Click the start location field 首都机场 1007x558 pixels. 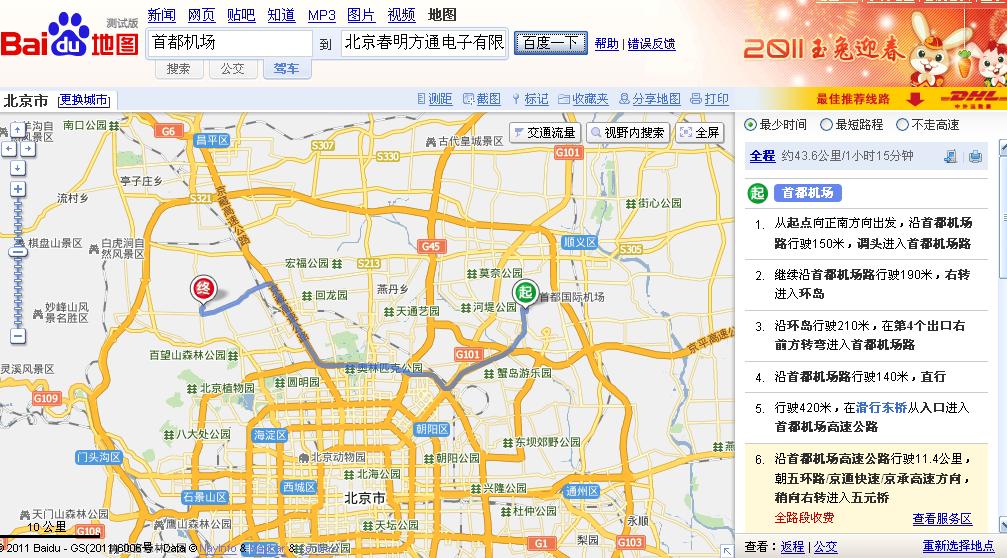229,43
